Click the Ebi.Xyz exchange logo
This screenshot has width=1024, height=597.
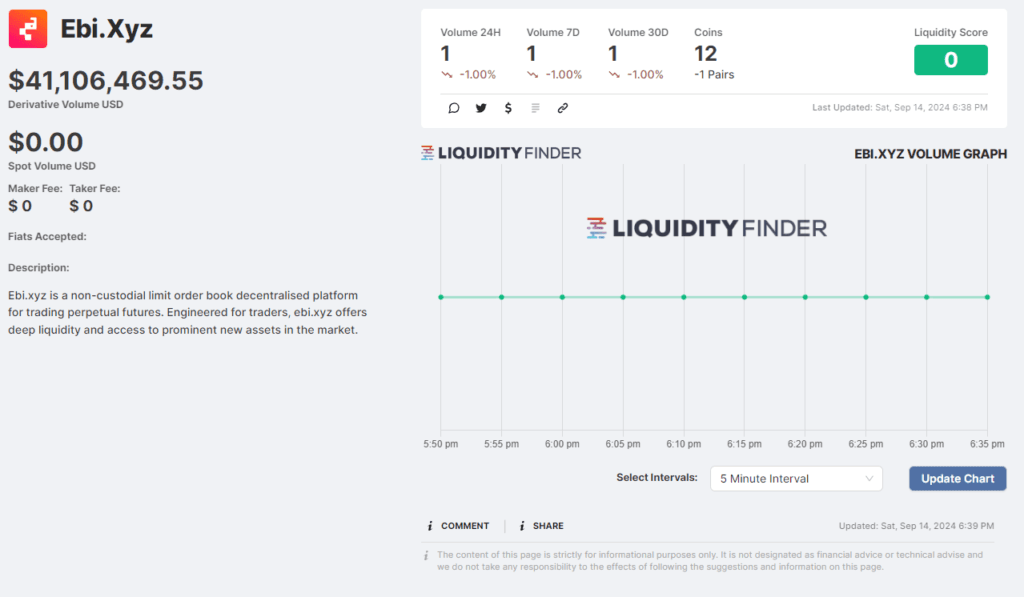click(x=27, y=29)
